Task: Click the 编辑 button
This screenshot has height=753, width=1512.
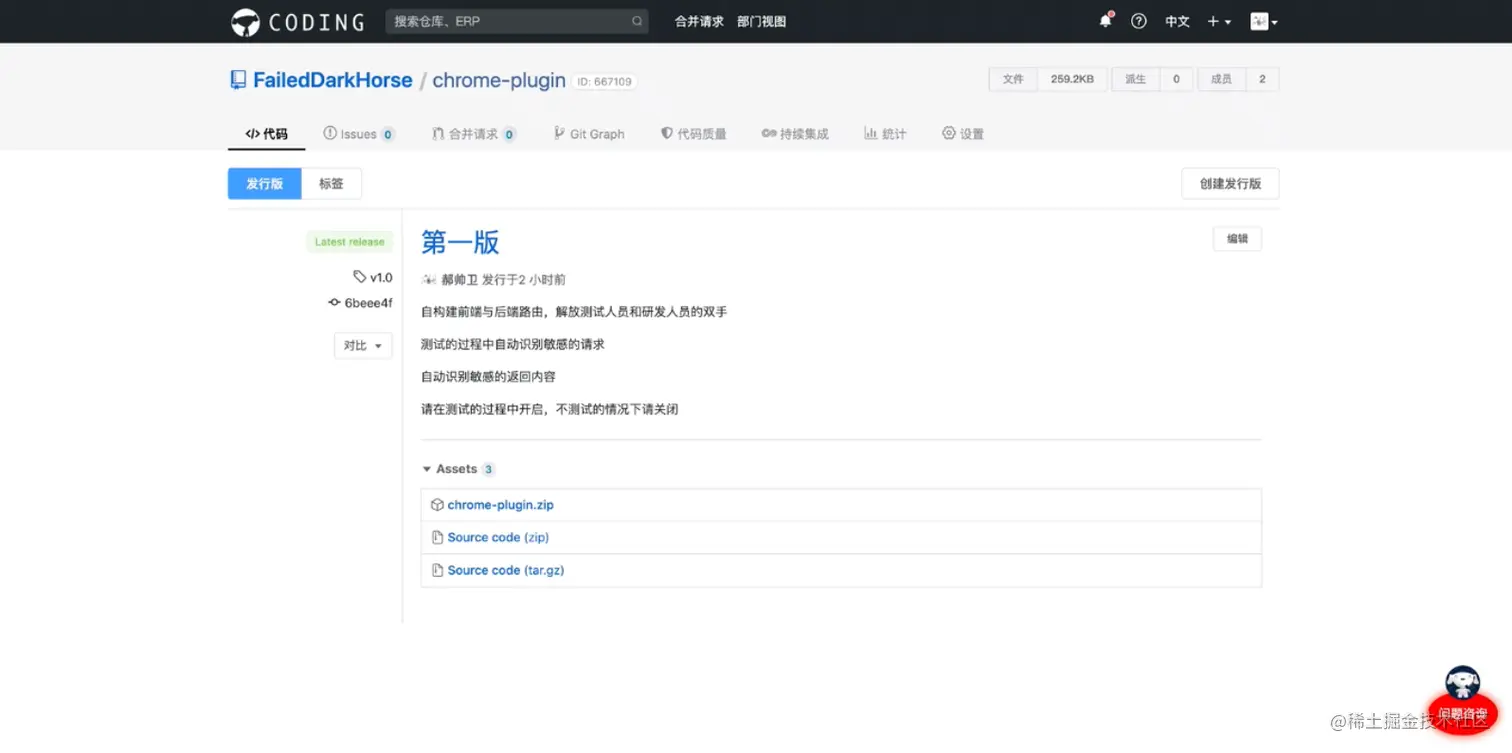Action: (1237, 239)
